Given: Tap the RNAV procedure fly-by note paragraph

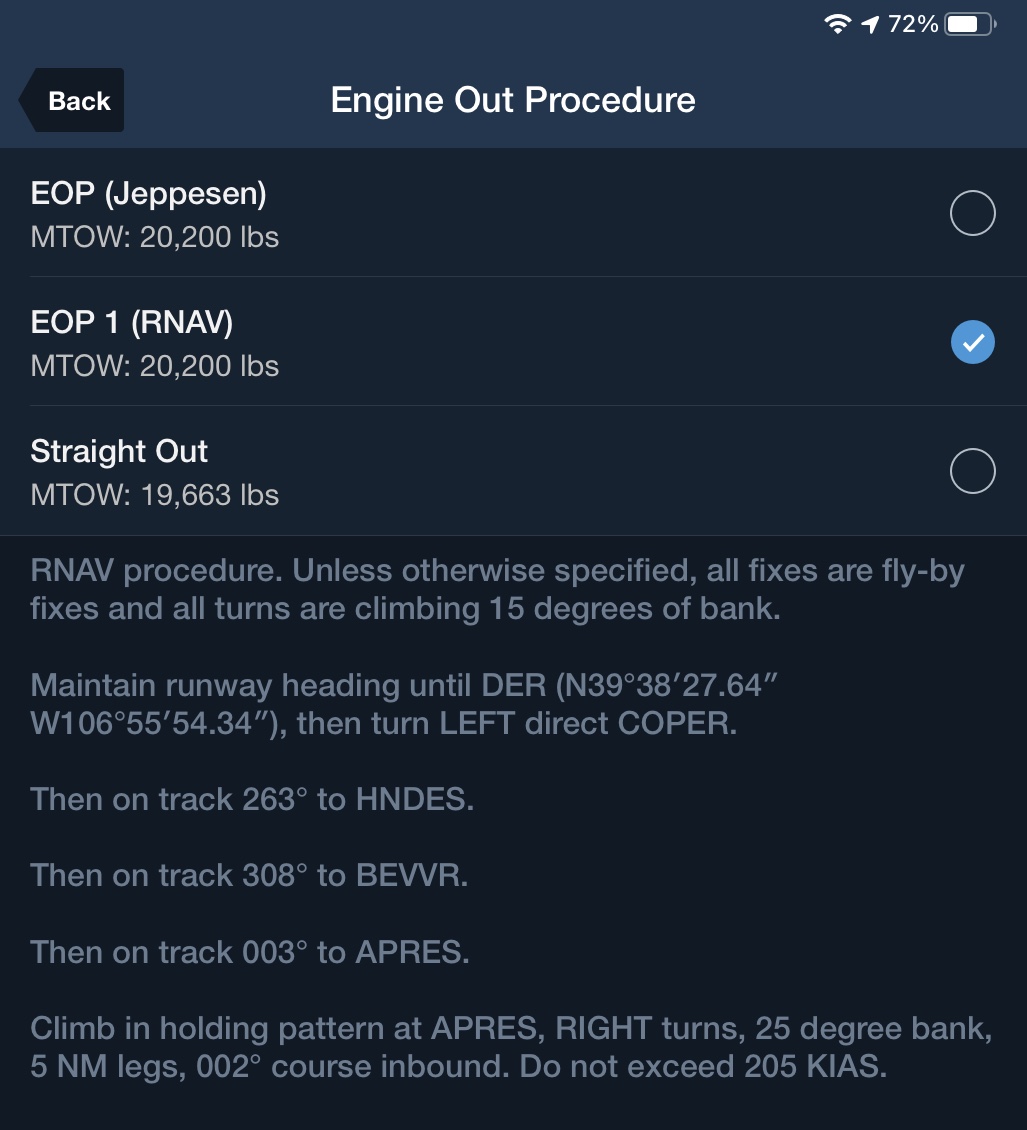Looking at the screenshot, I should 497,590.
